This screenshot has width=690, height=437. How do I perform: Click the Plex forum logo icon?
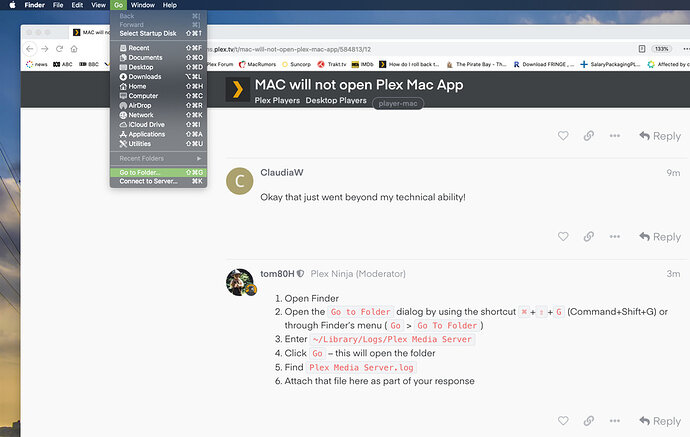[x=238, y=90]
